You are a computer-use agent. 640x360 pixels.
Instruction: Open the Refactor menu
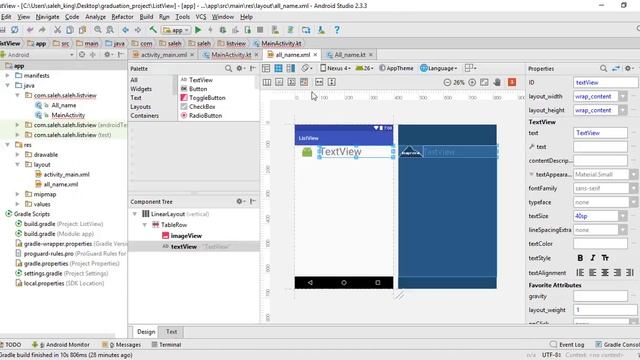122,17
